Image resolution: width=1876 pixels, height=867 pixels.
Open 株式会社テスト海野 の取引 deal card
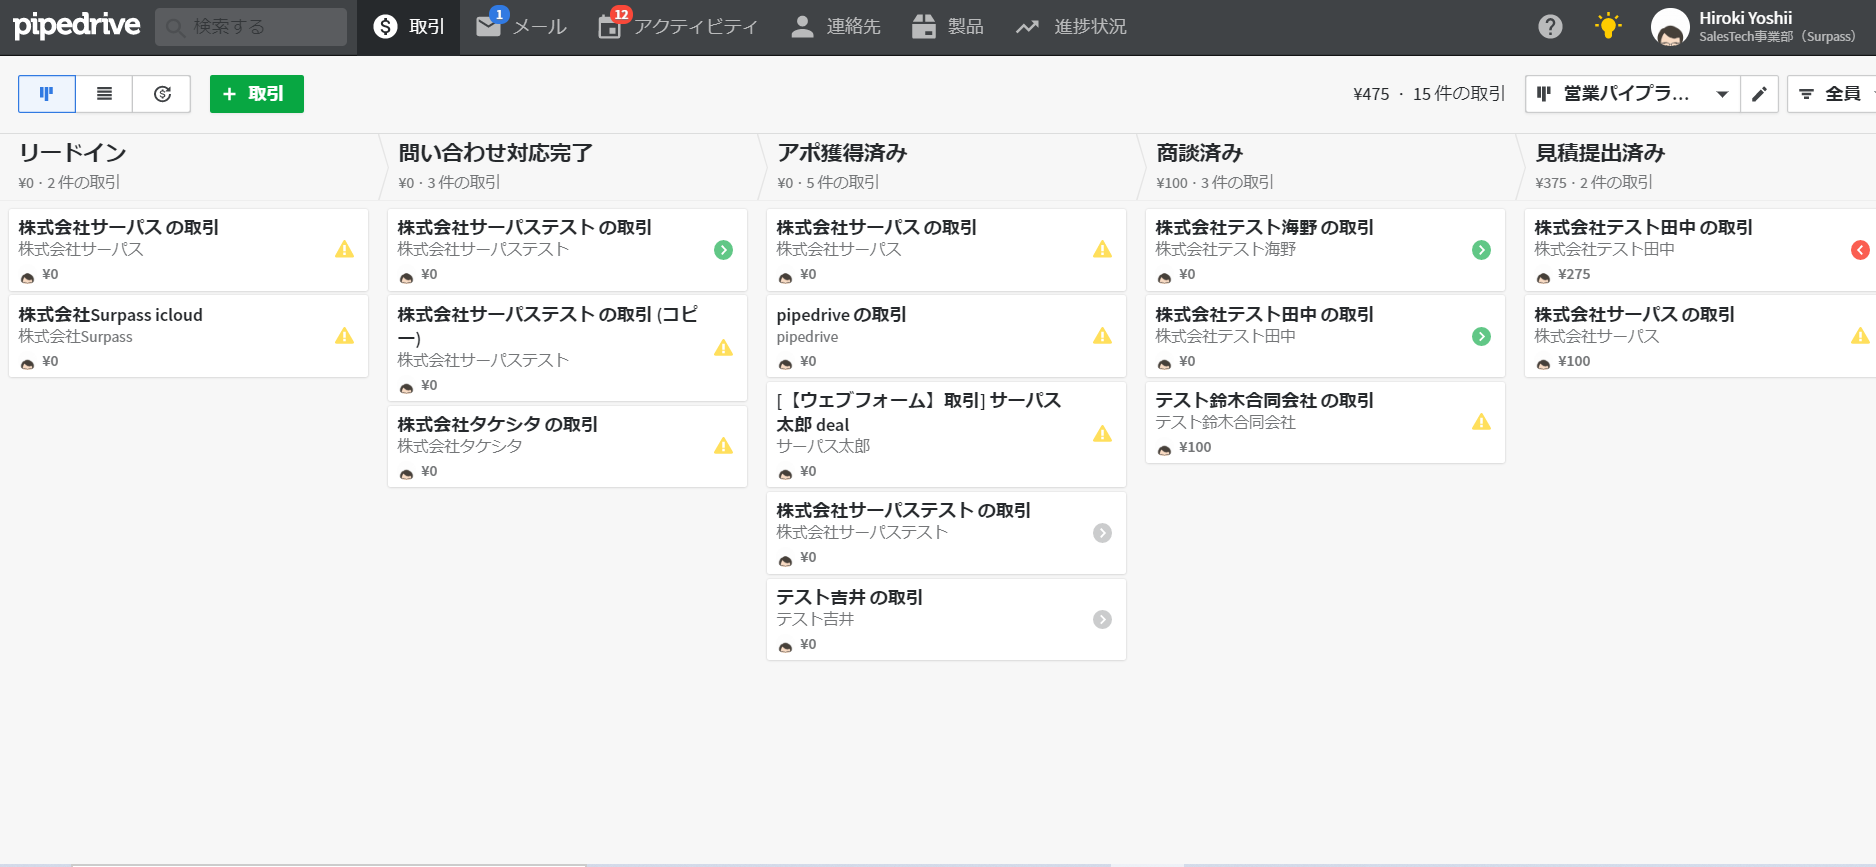coord(1325,250)
